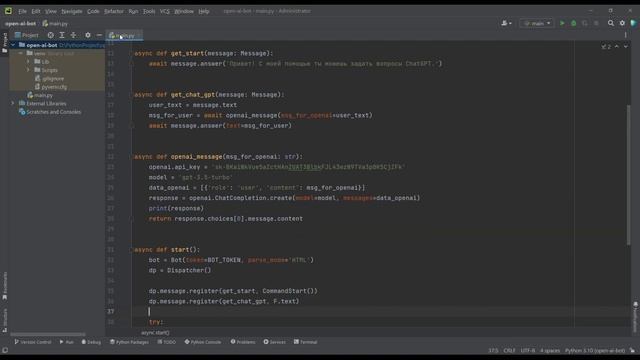The width and height of the screenshot is (640, 360).
Task: Click Collapse All icon in Project panel
Action: tap(73, 35)
